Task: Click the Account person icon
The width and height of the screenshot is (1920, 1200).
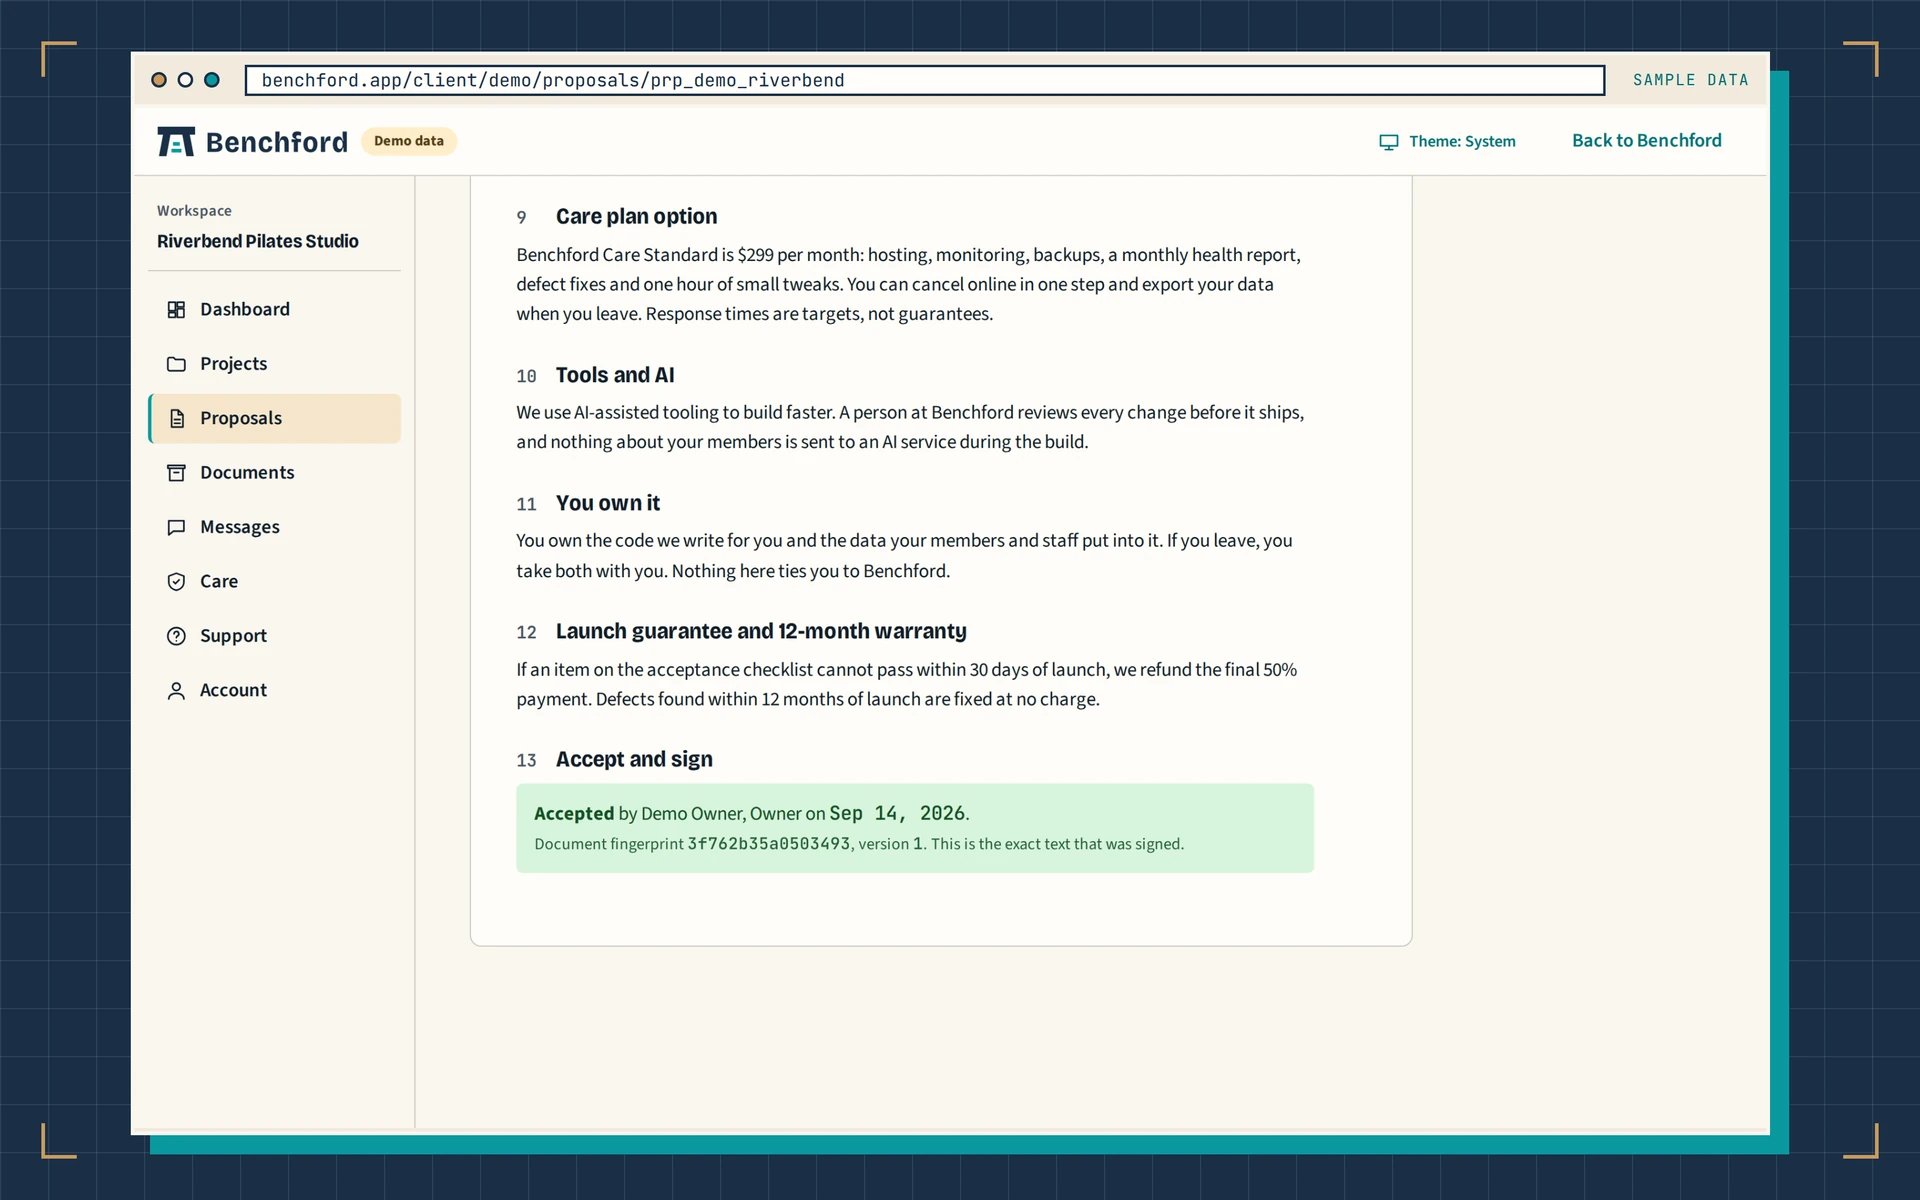Action: click(176, 691)
